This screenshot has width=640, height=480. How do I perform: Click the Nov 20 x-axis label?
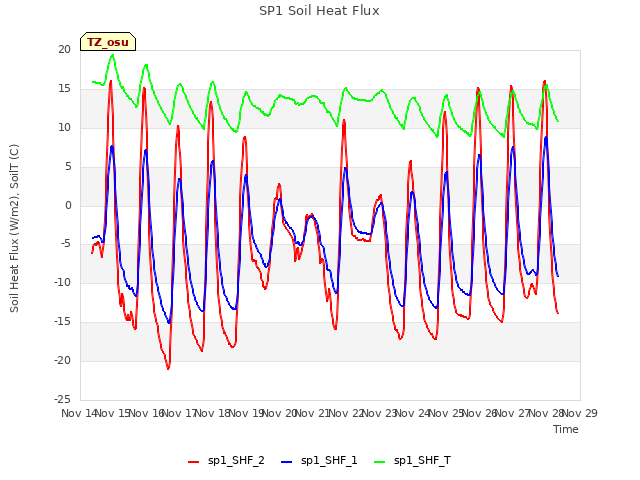click(280, 413)
